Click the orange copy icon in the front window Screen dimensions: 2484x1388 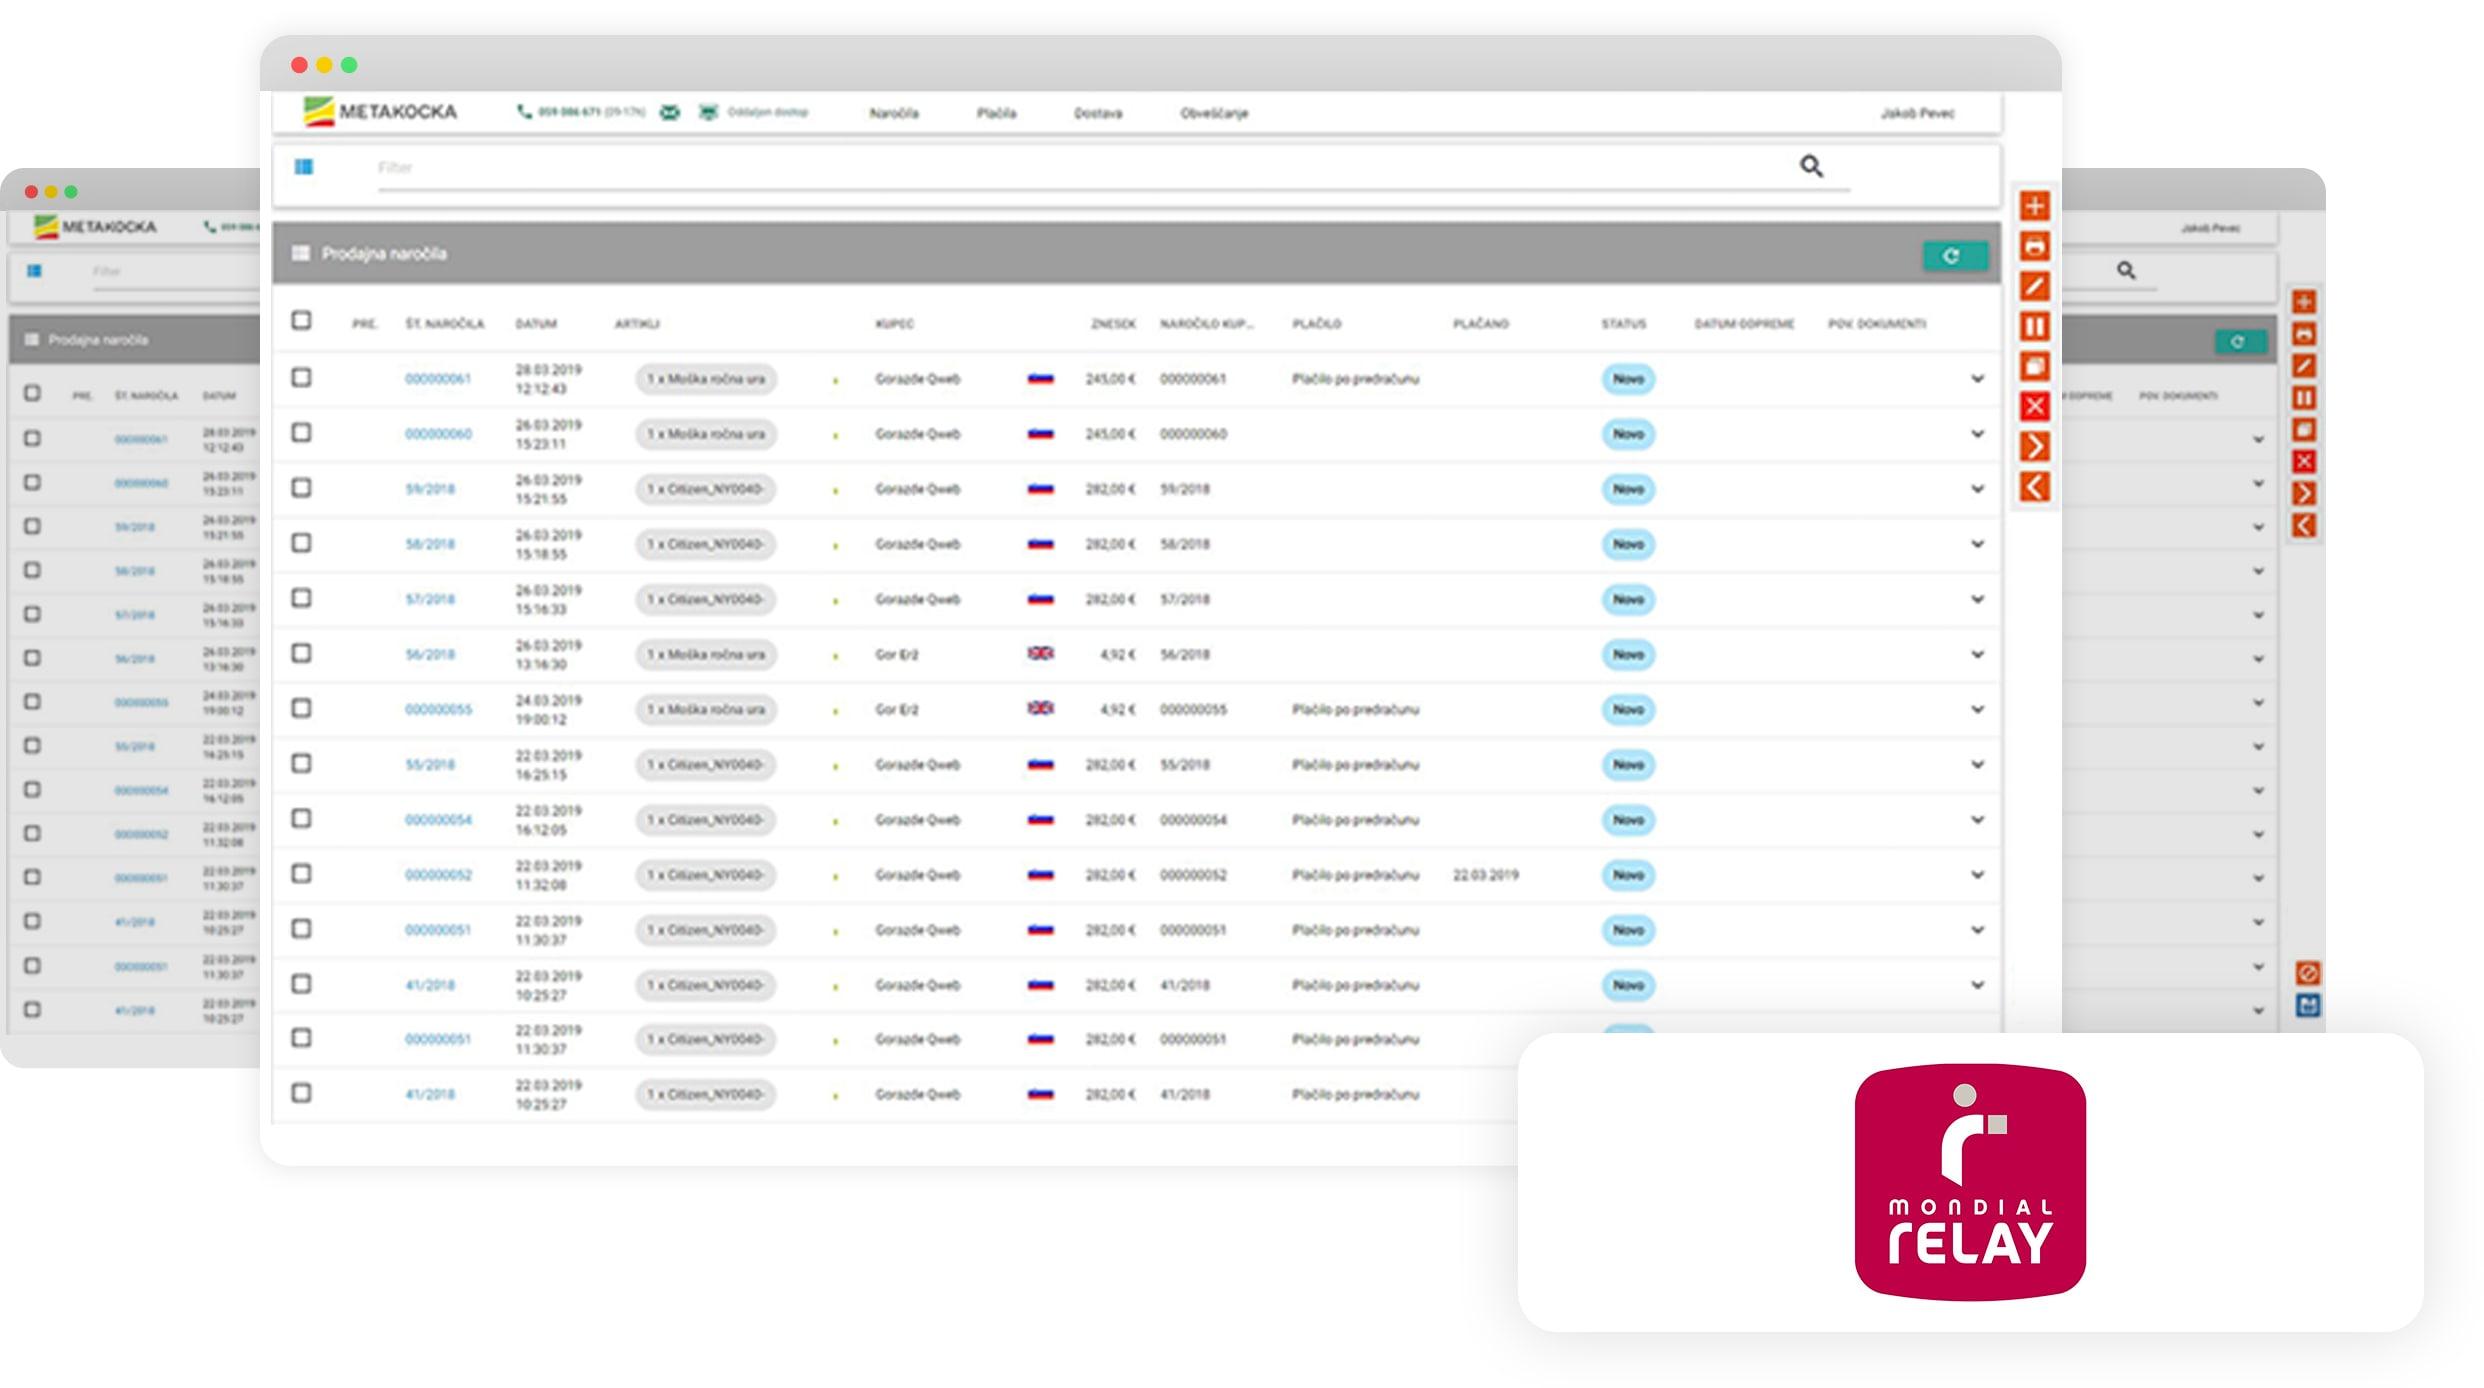[2034, 366]
